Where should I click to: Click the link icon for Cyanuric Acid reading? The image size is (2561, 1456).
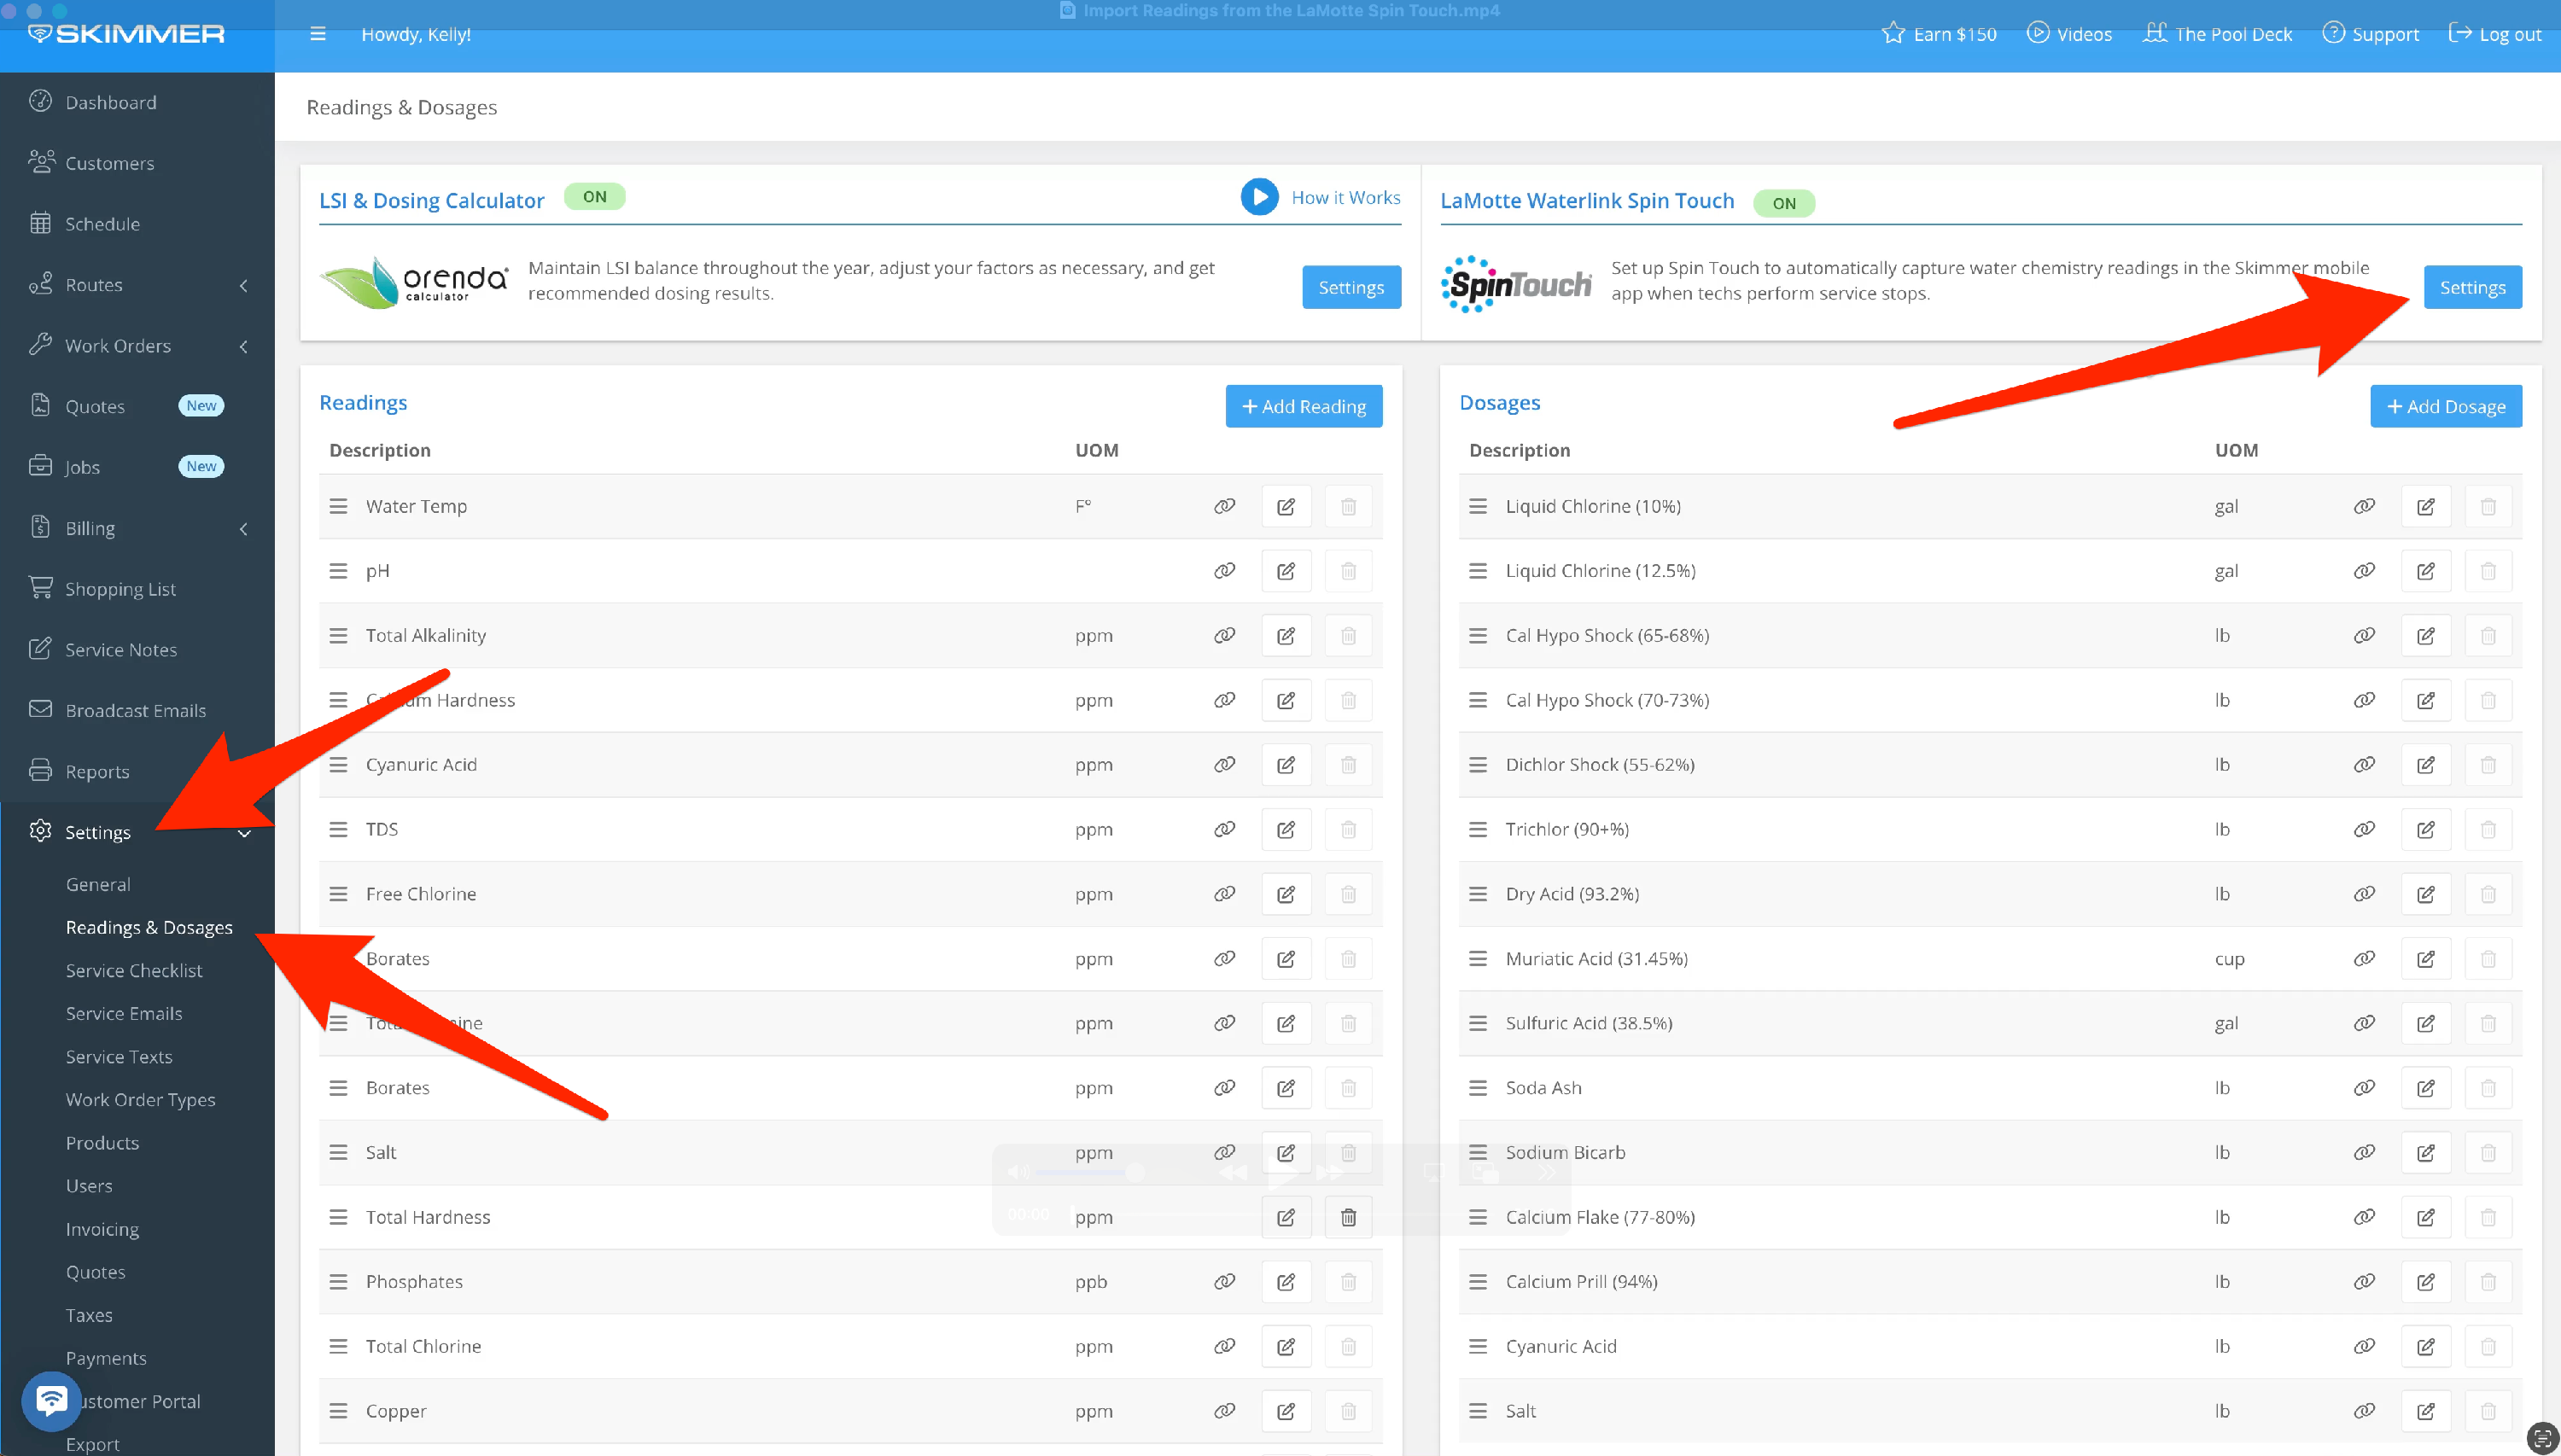(1224, 765)
